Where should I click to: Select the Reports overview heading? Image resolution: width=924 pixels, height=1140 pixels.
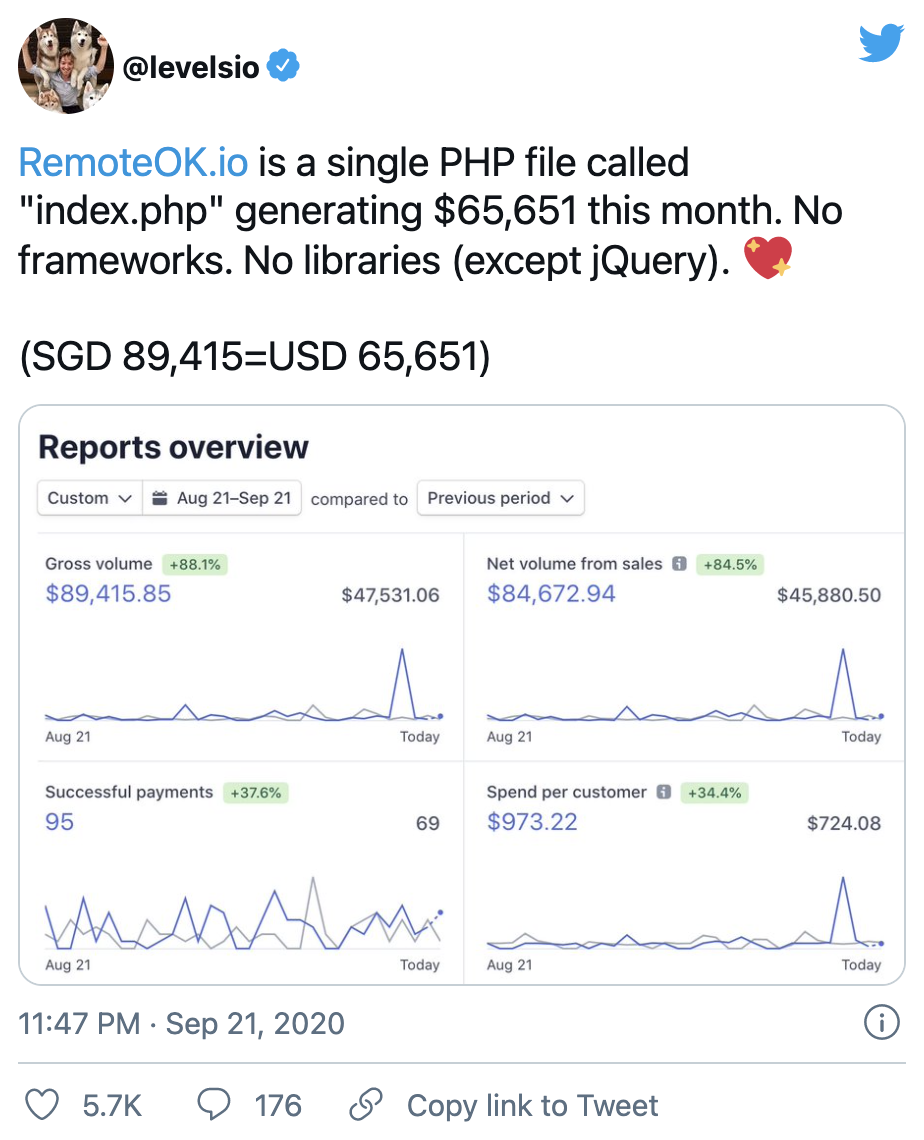pyautogui.click(x=172, y=447)
